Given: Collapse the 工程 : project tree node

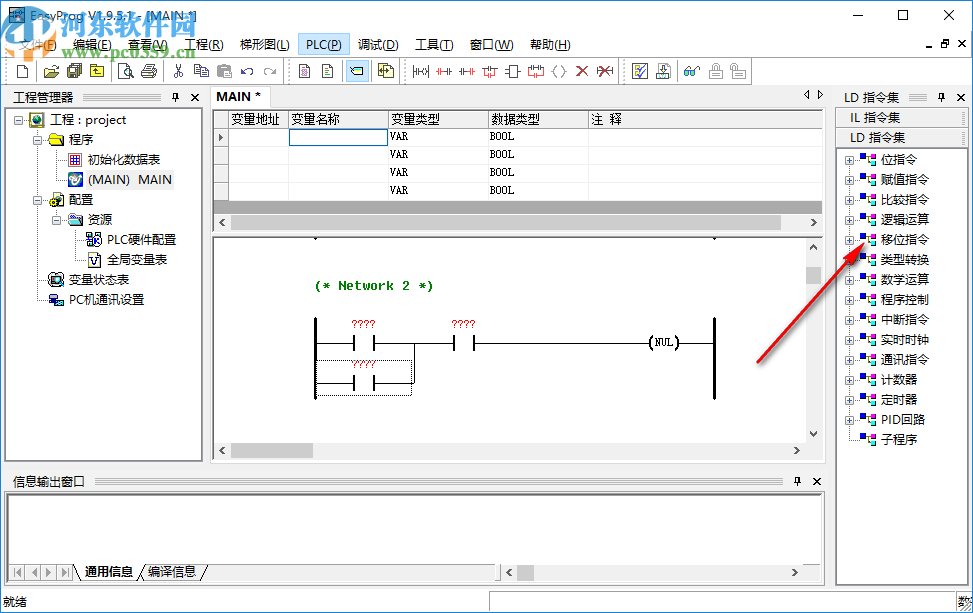Looking at the screenshot, I should tap(18, 120).
